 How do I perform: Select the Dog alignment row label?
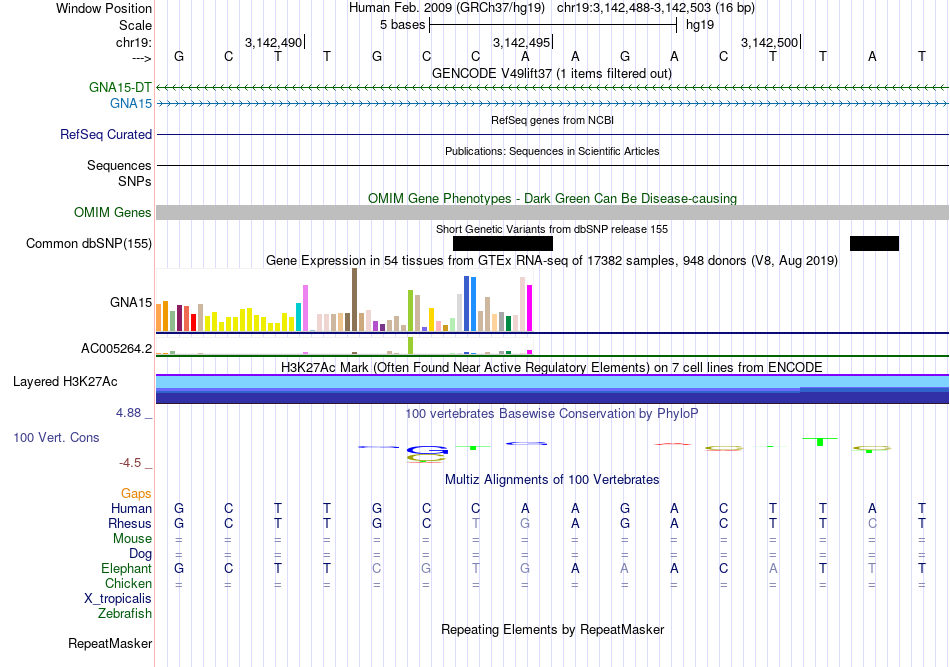tap(141, 554)
